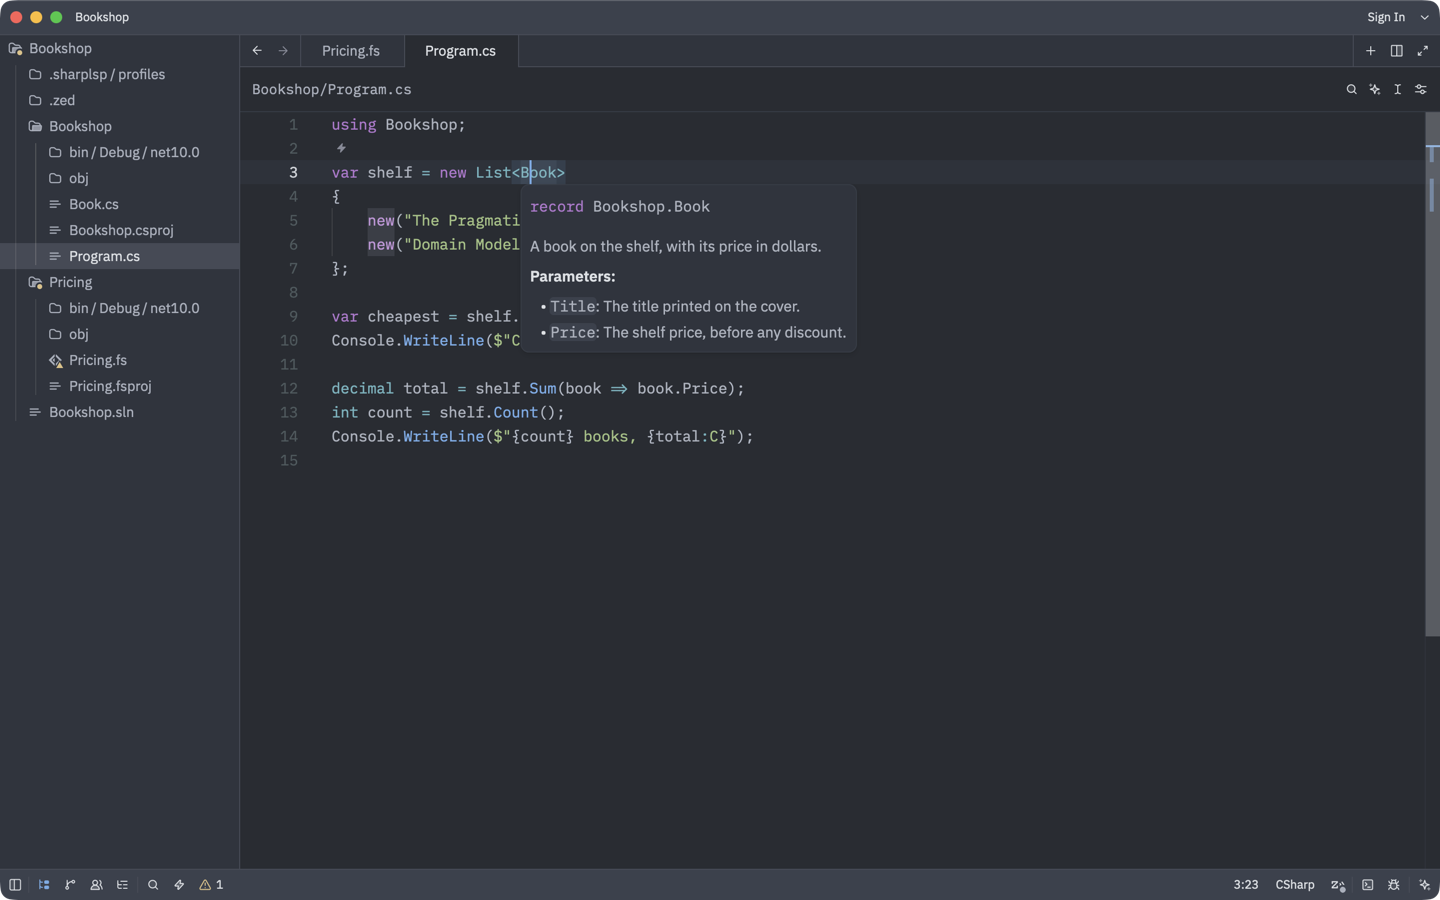Open the agent panel sparkle icon
1440x900 pixels.
[1425, 885]
